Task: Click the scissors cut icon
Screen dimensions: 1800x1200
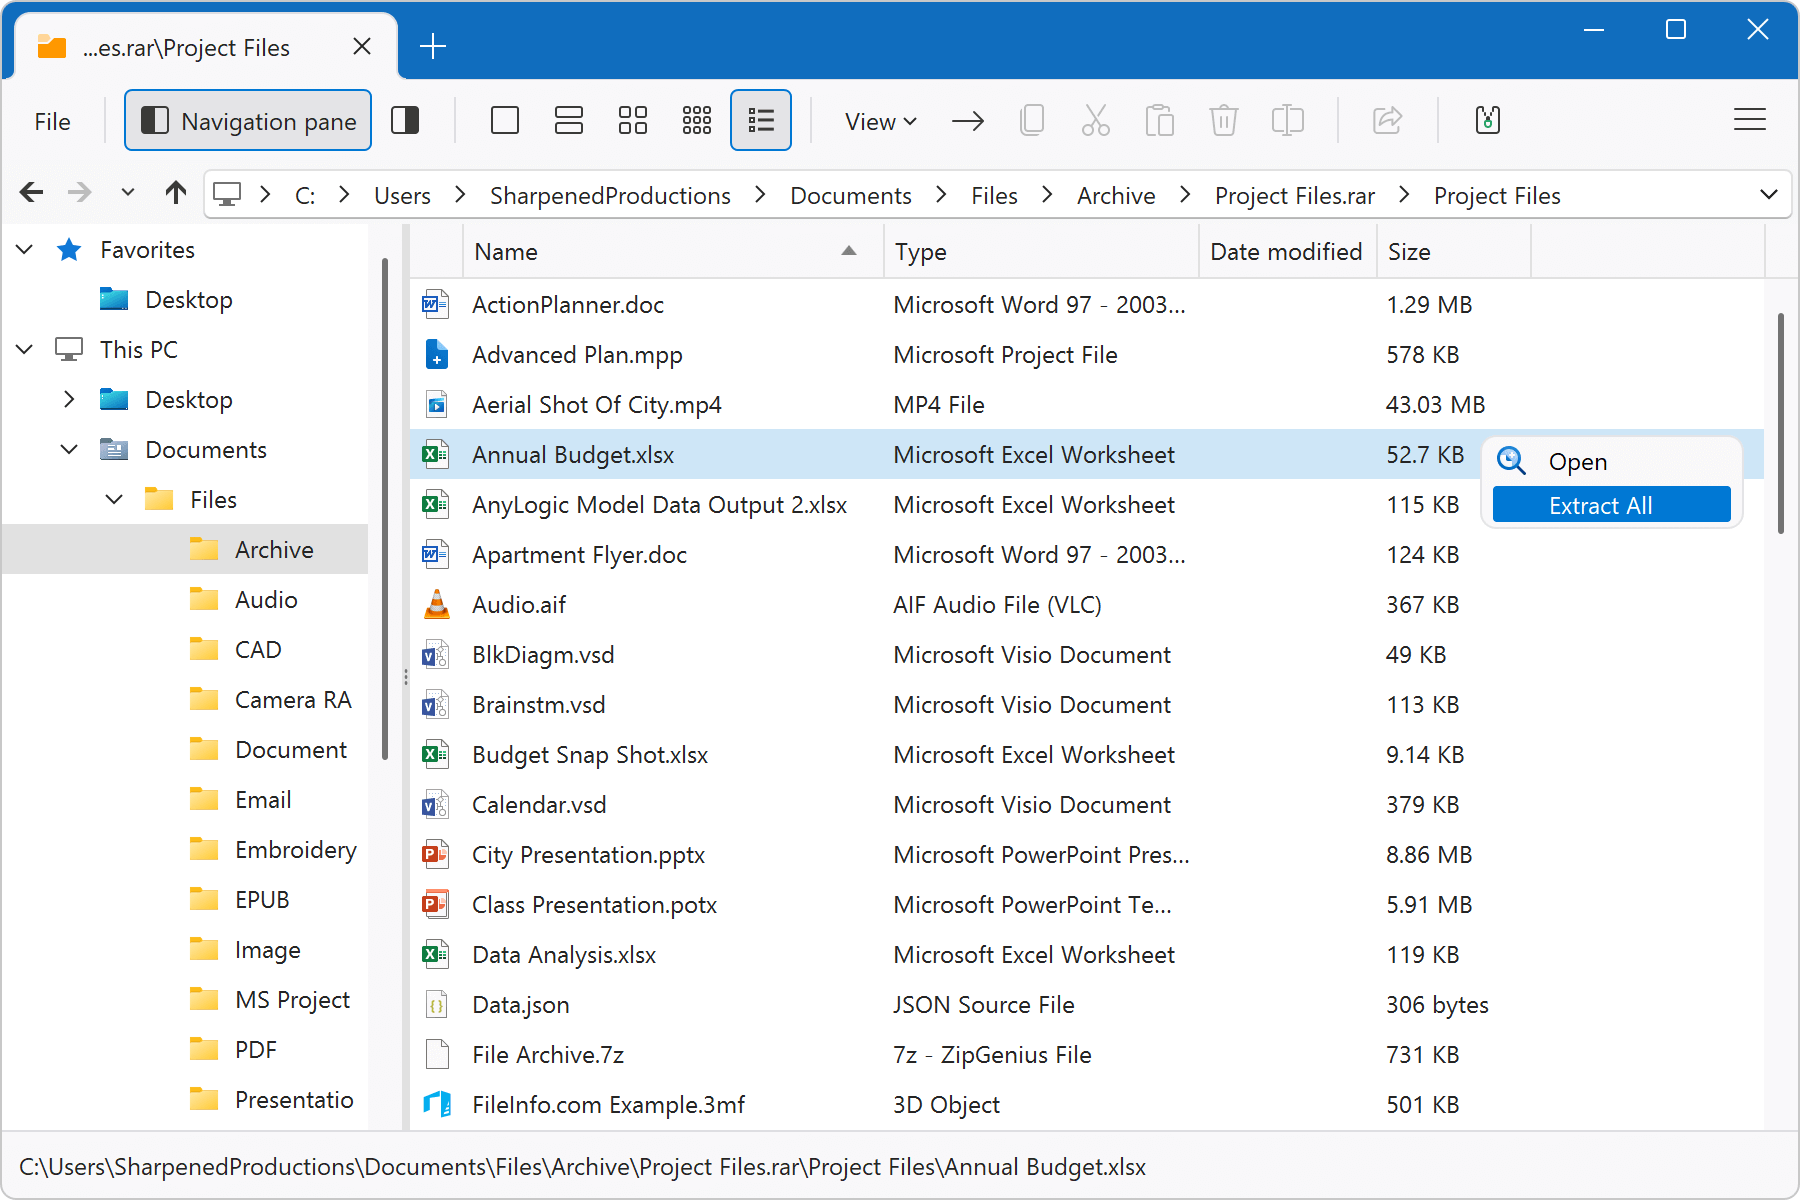Action: click(x=1095, y=121)
